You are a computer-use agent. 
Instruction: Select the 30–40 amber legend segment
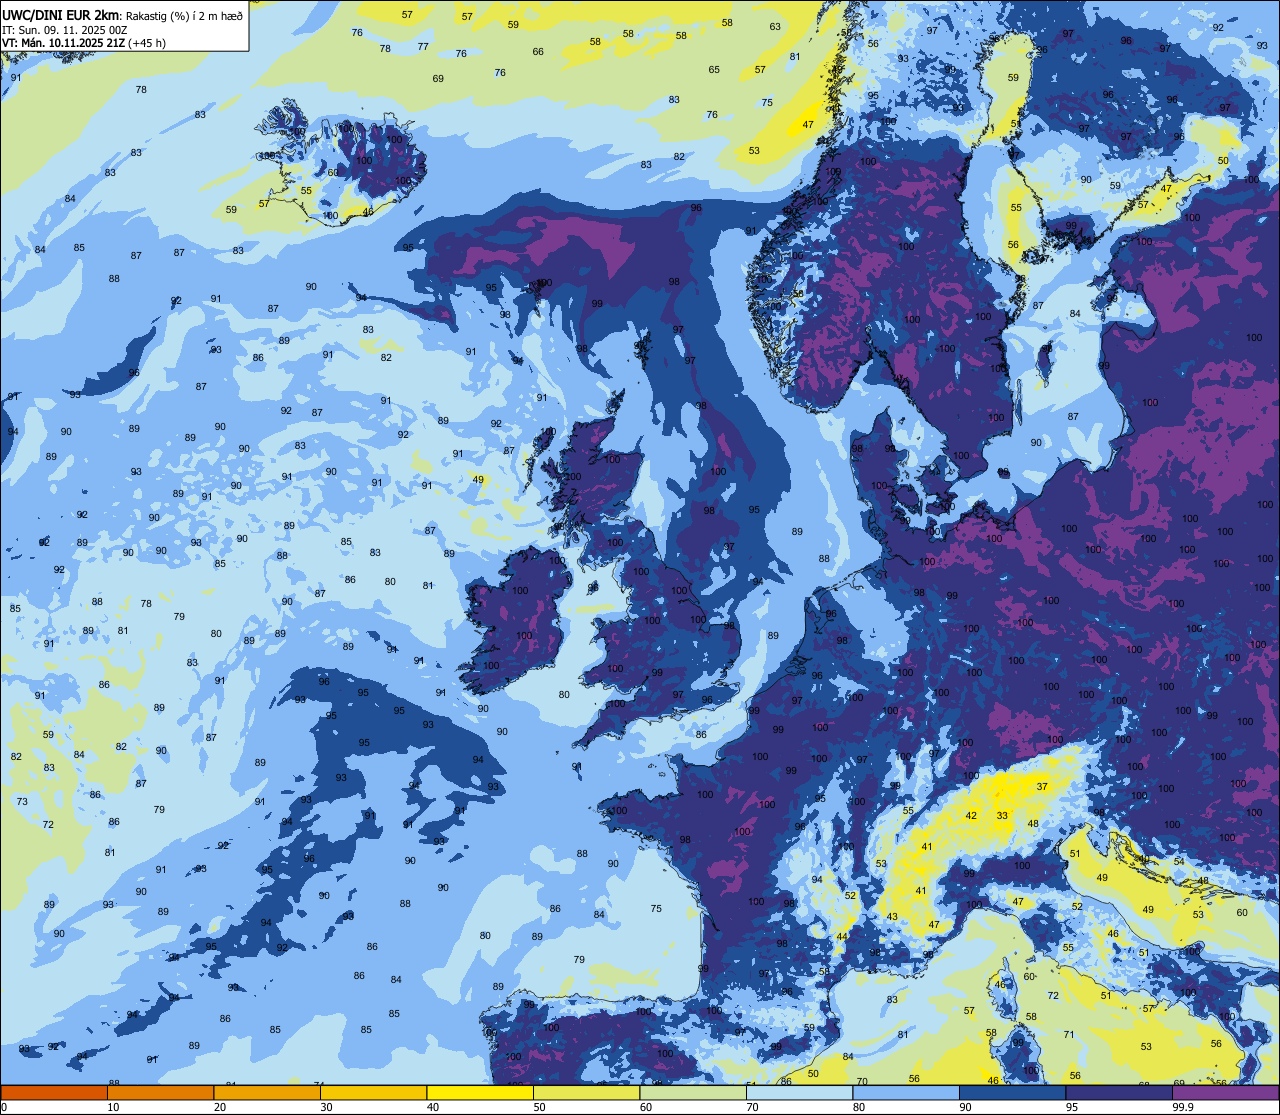click(x=373, y=1093)
